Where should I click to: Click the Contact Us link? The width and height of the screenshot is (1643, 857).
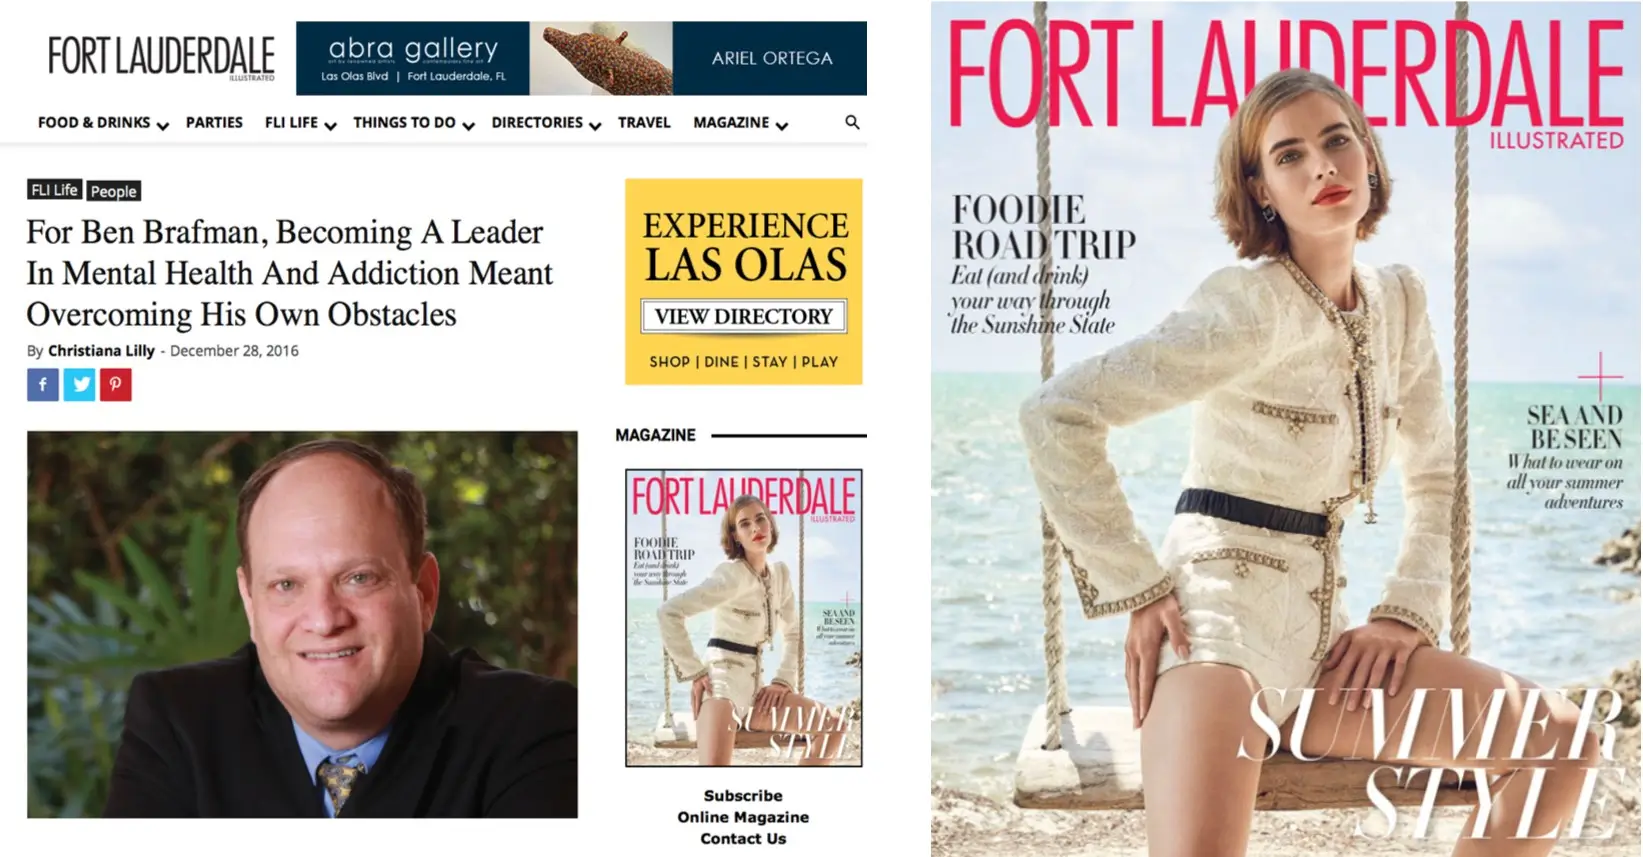(743, 839)
